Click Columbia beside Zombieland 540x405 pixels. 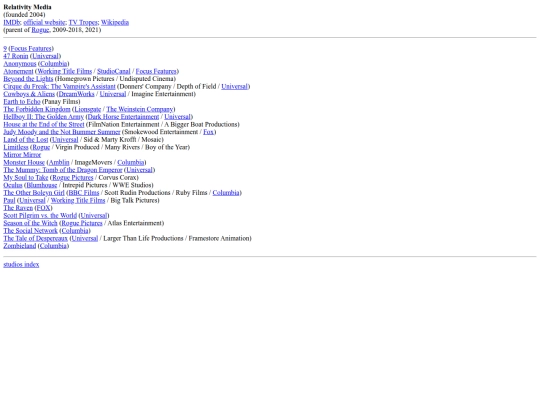pos(53,246)
